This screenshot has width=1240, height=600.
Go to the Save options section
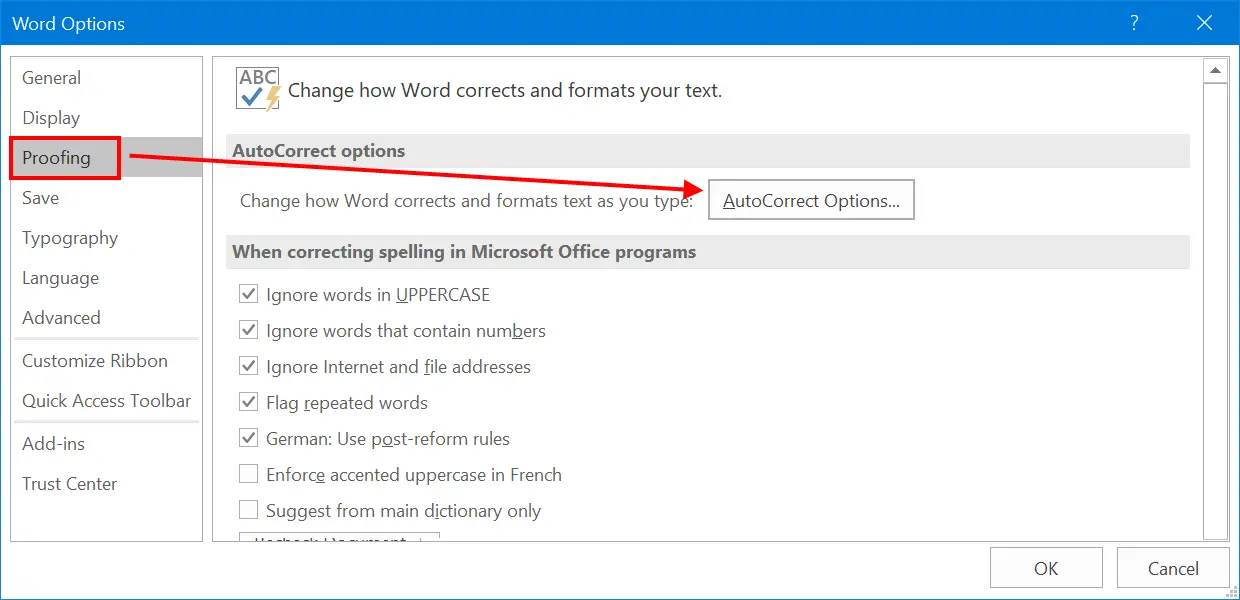pyautogui.click(x=40, y=197)
